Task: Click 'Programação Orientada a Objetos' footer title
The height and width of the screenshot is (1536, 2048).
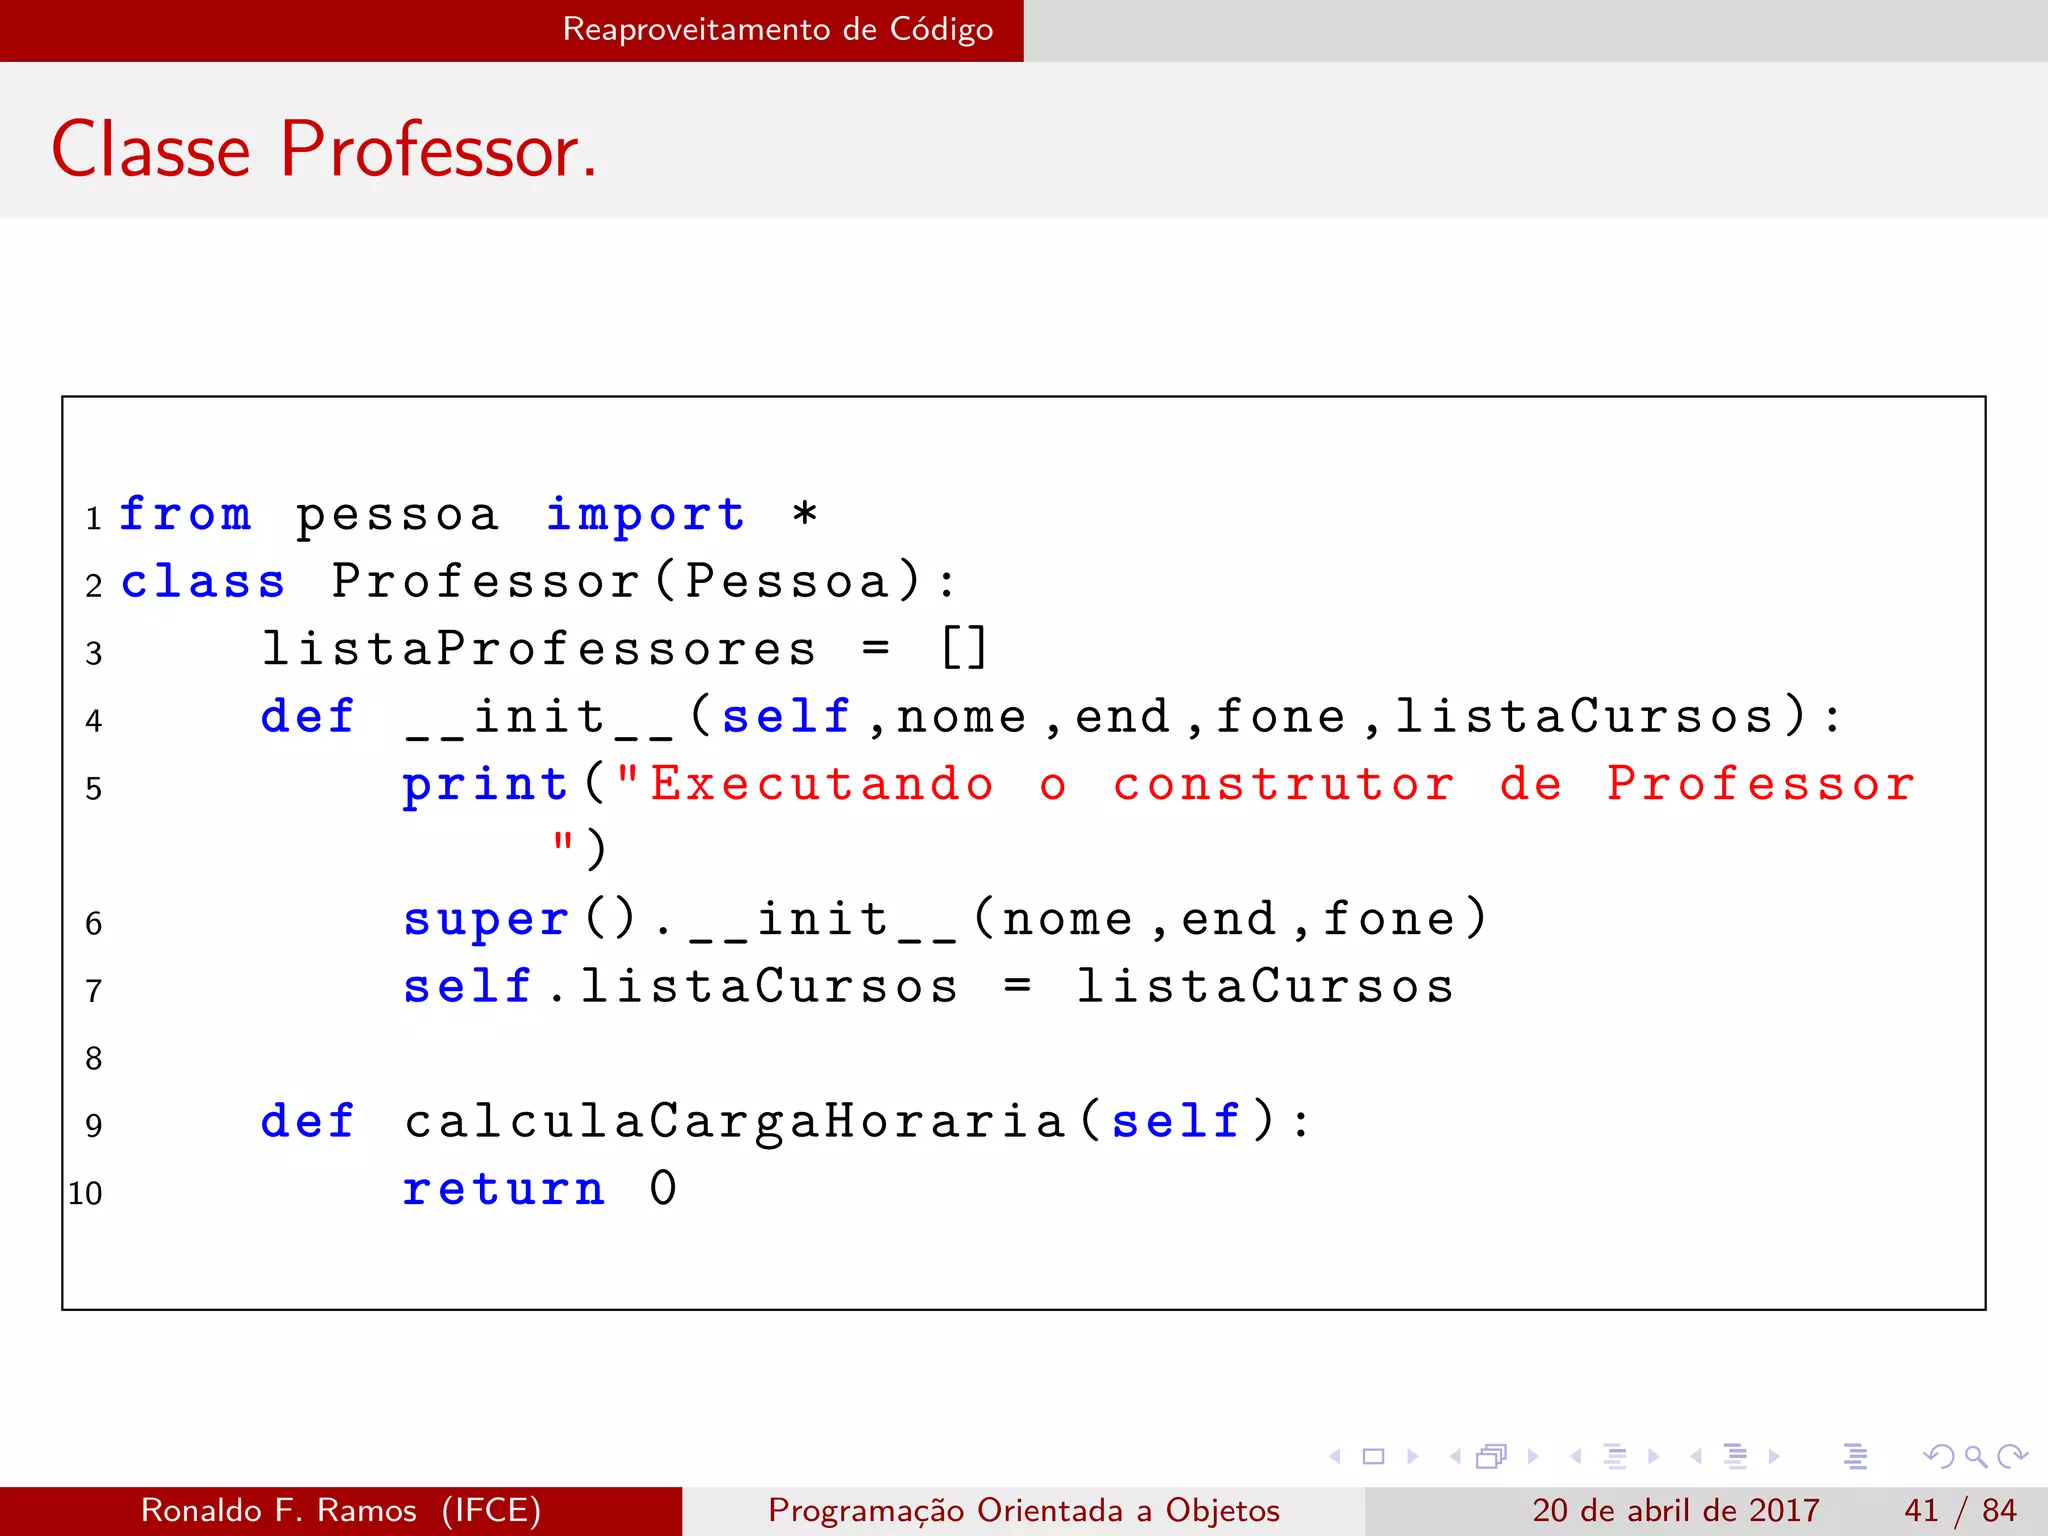Action: [1024, 1510]
